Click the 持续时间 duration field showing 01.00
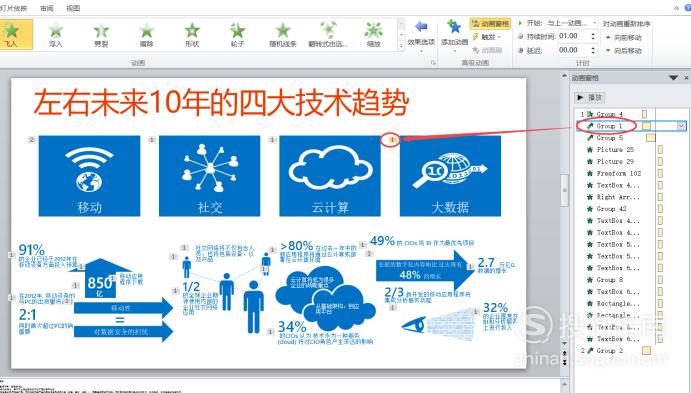 [573, 36]
